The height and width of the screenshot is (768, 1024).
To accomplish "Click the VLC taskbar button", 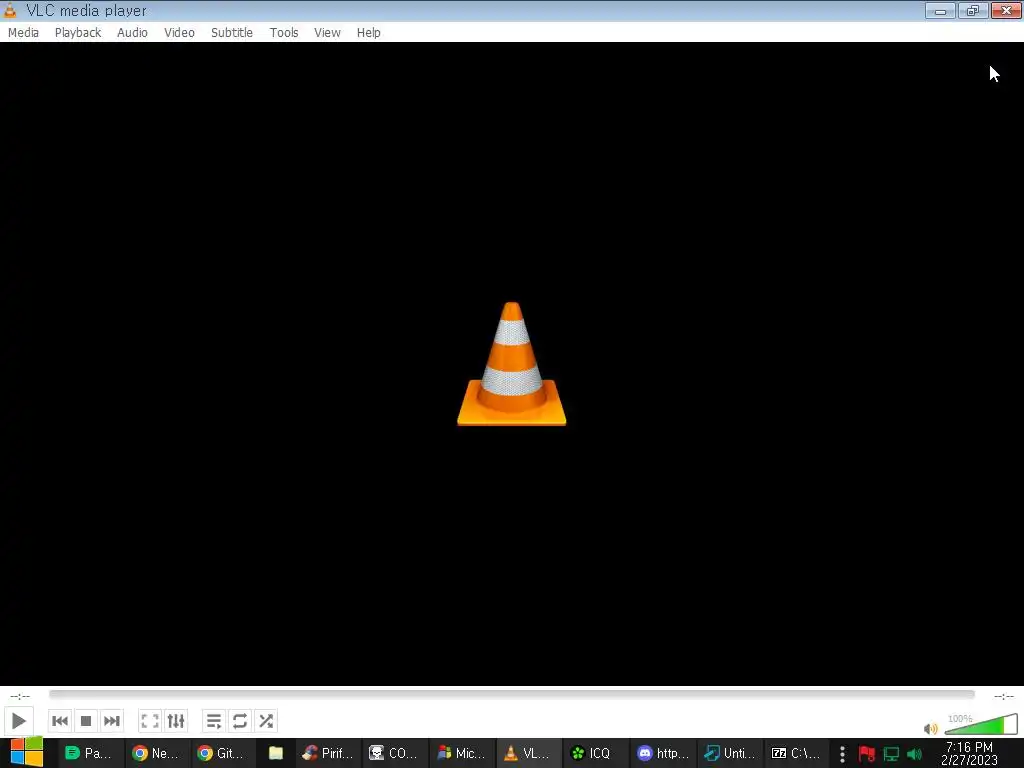I will pyautogui.click(x=528, y=754).
